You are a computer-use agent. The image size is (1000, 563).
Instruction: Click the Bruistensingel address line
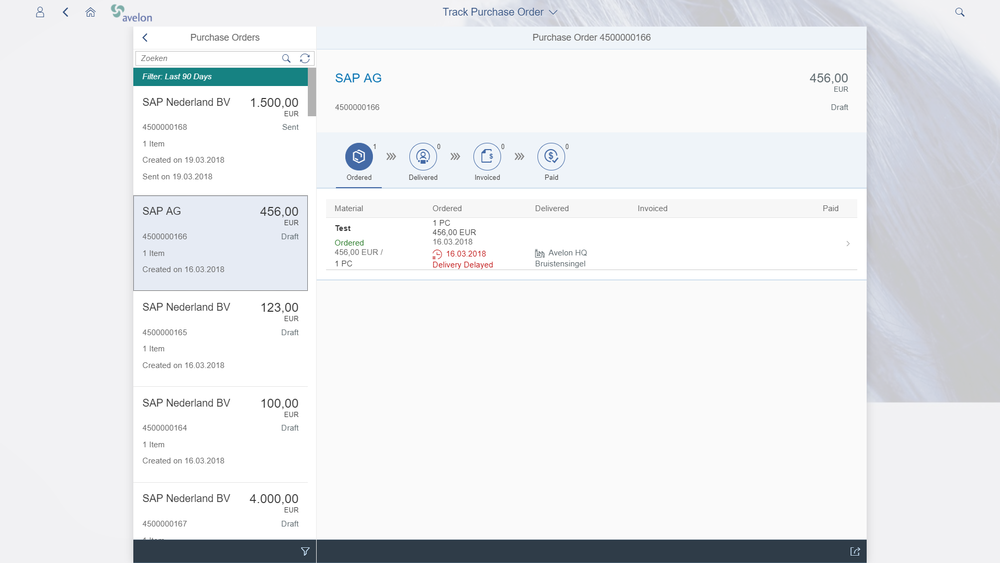click(560, 264)
